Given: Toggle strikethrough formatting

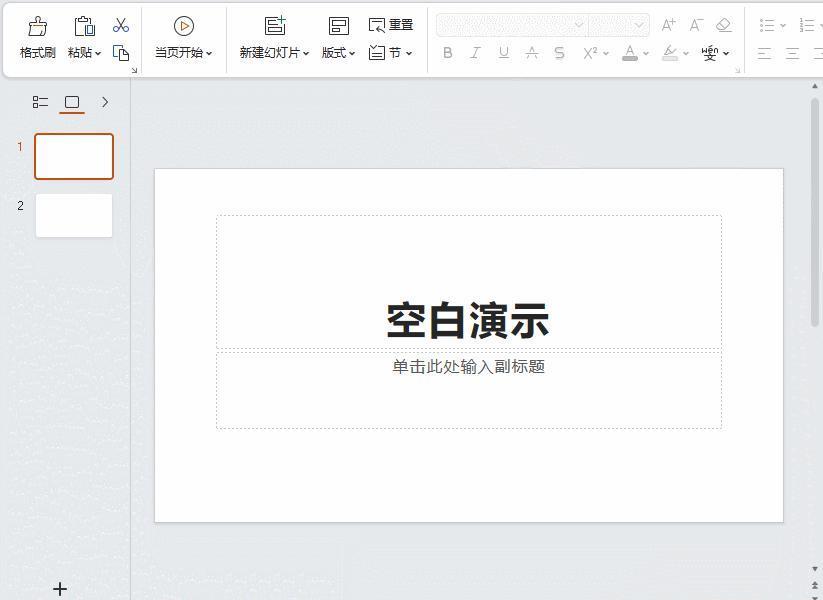Looking at the screenshot, I should pos(559,53).
